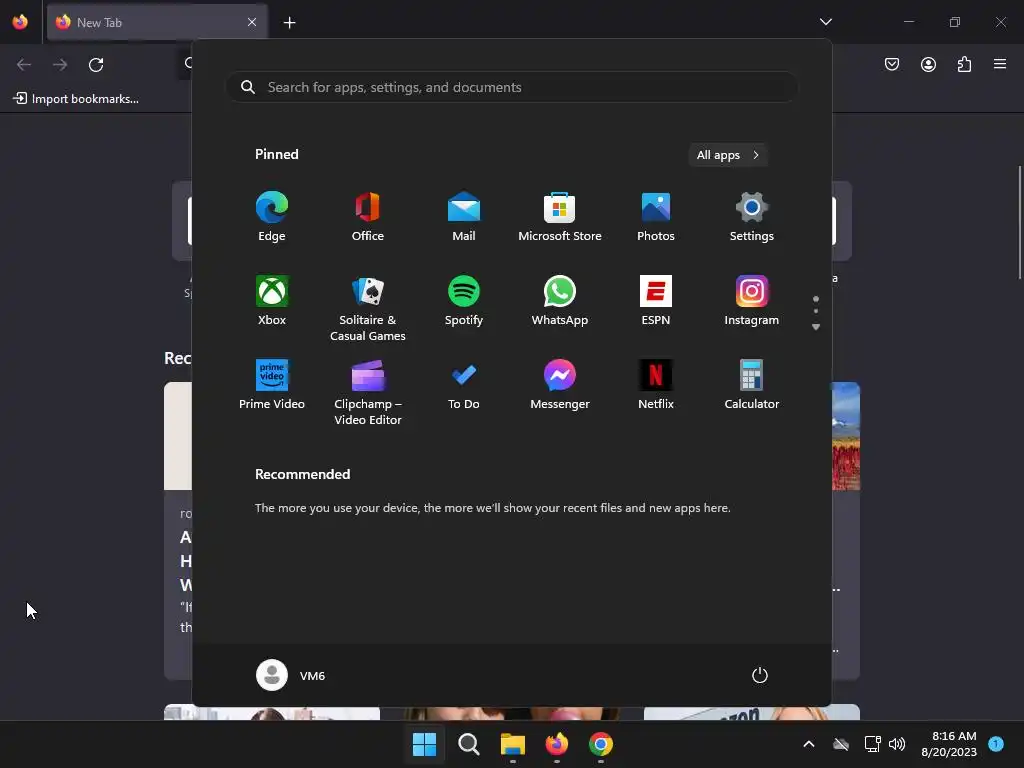Screen dimensions: 1024x768
Task: Open Firefox application menu
Action: point(1000,64)
